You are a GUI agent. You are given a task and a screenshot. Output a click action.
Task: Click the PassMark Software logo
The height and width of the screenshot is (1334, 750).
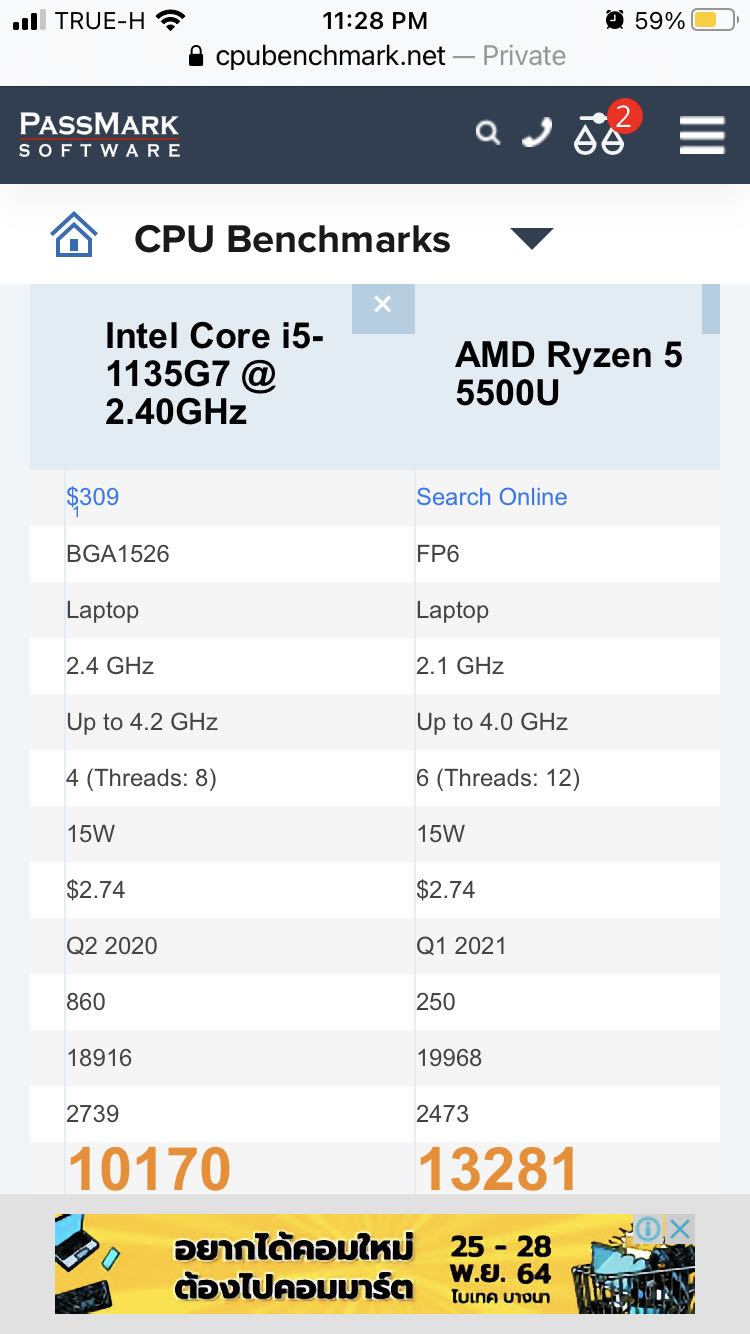[x=99, y=134]
